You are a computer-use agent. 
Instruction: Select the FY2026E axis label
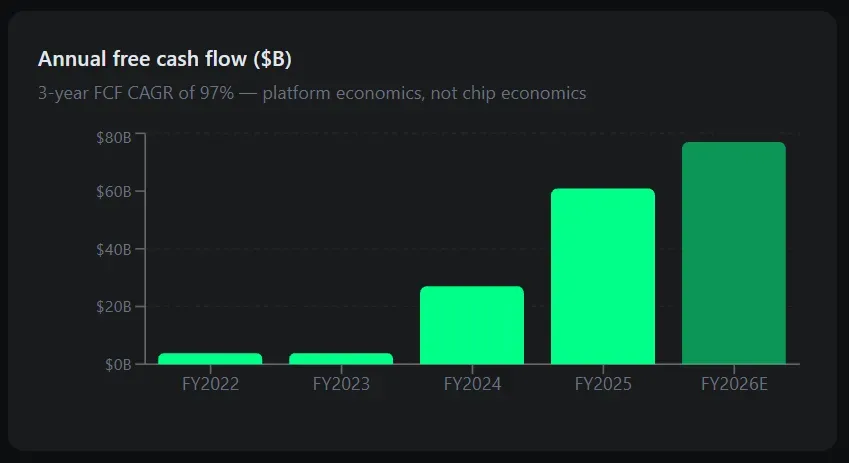pyautogui.click(x=734, y=383)
